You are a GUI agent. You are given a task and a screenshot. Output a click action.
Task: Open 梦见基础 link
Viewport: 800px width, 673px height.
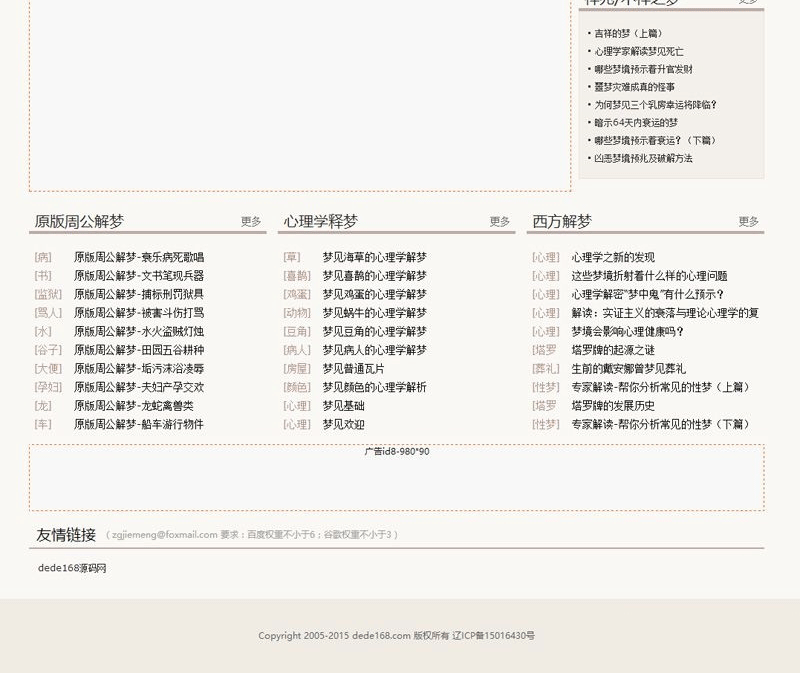[x=343, y=406]
